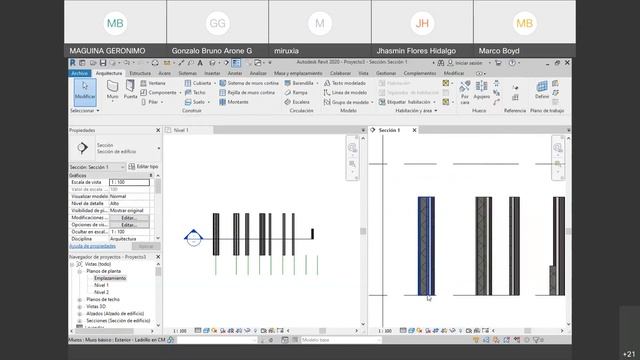
Task: Click Etiquetar habitación tool
Action: (404, 102)
